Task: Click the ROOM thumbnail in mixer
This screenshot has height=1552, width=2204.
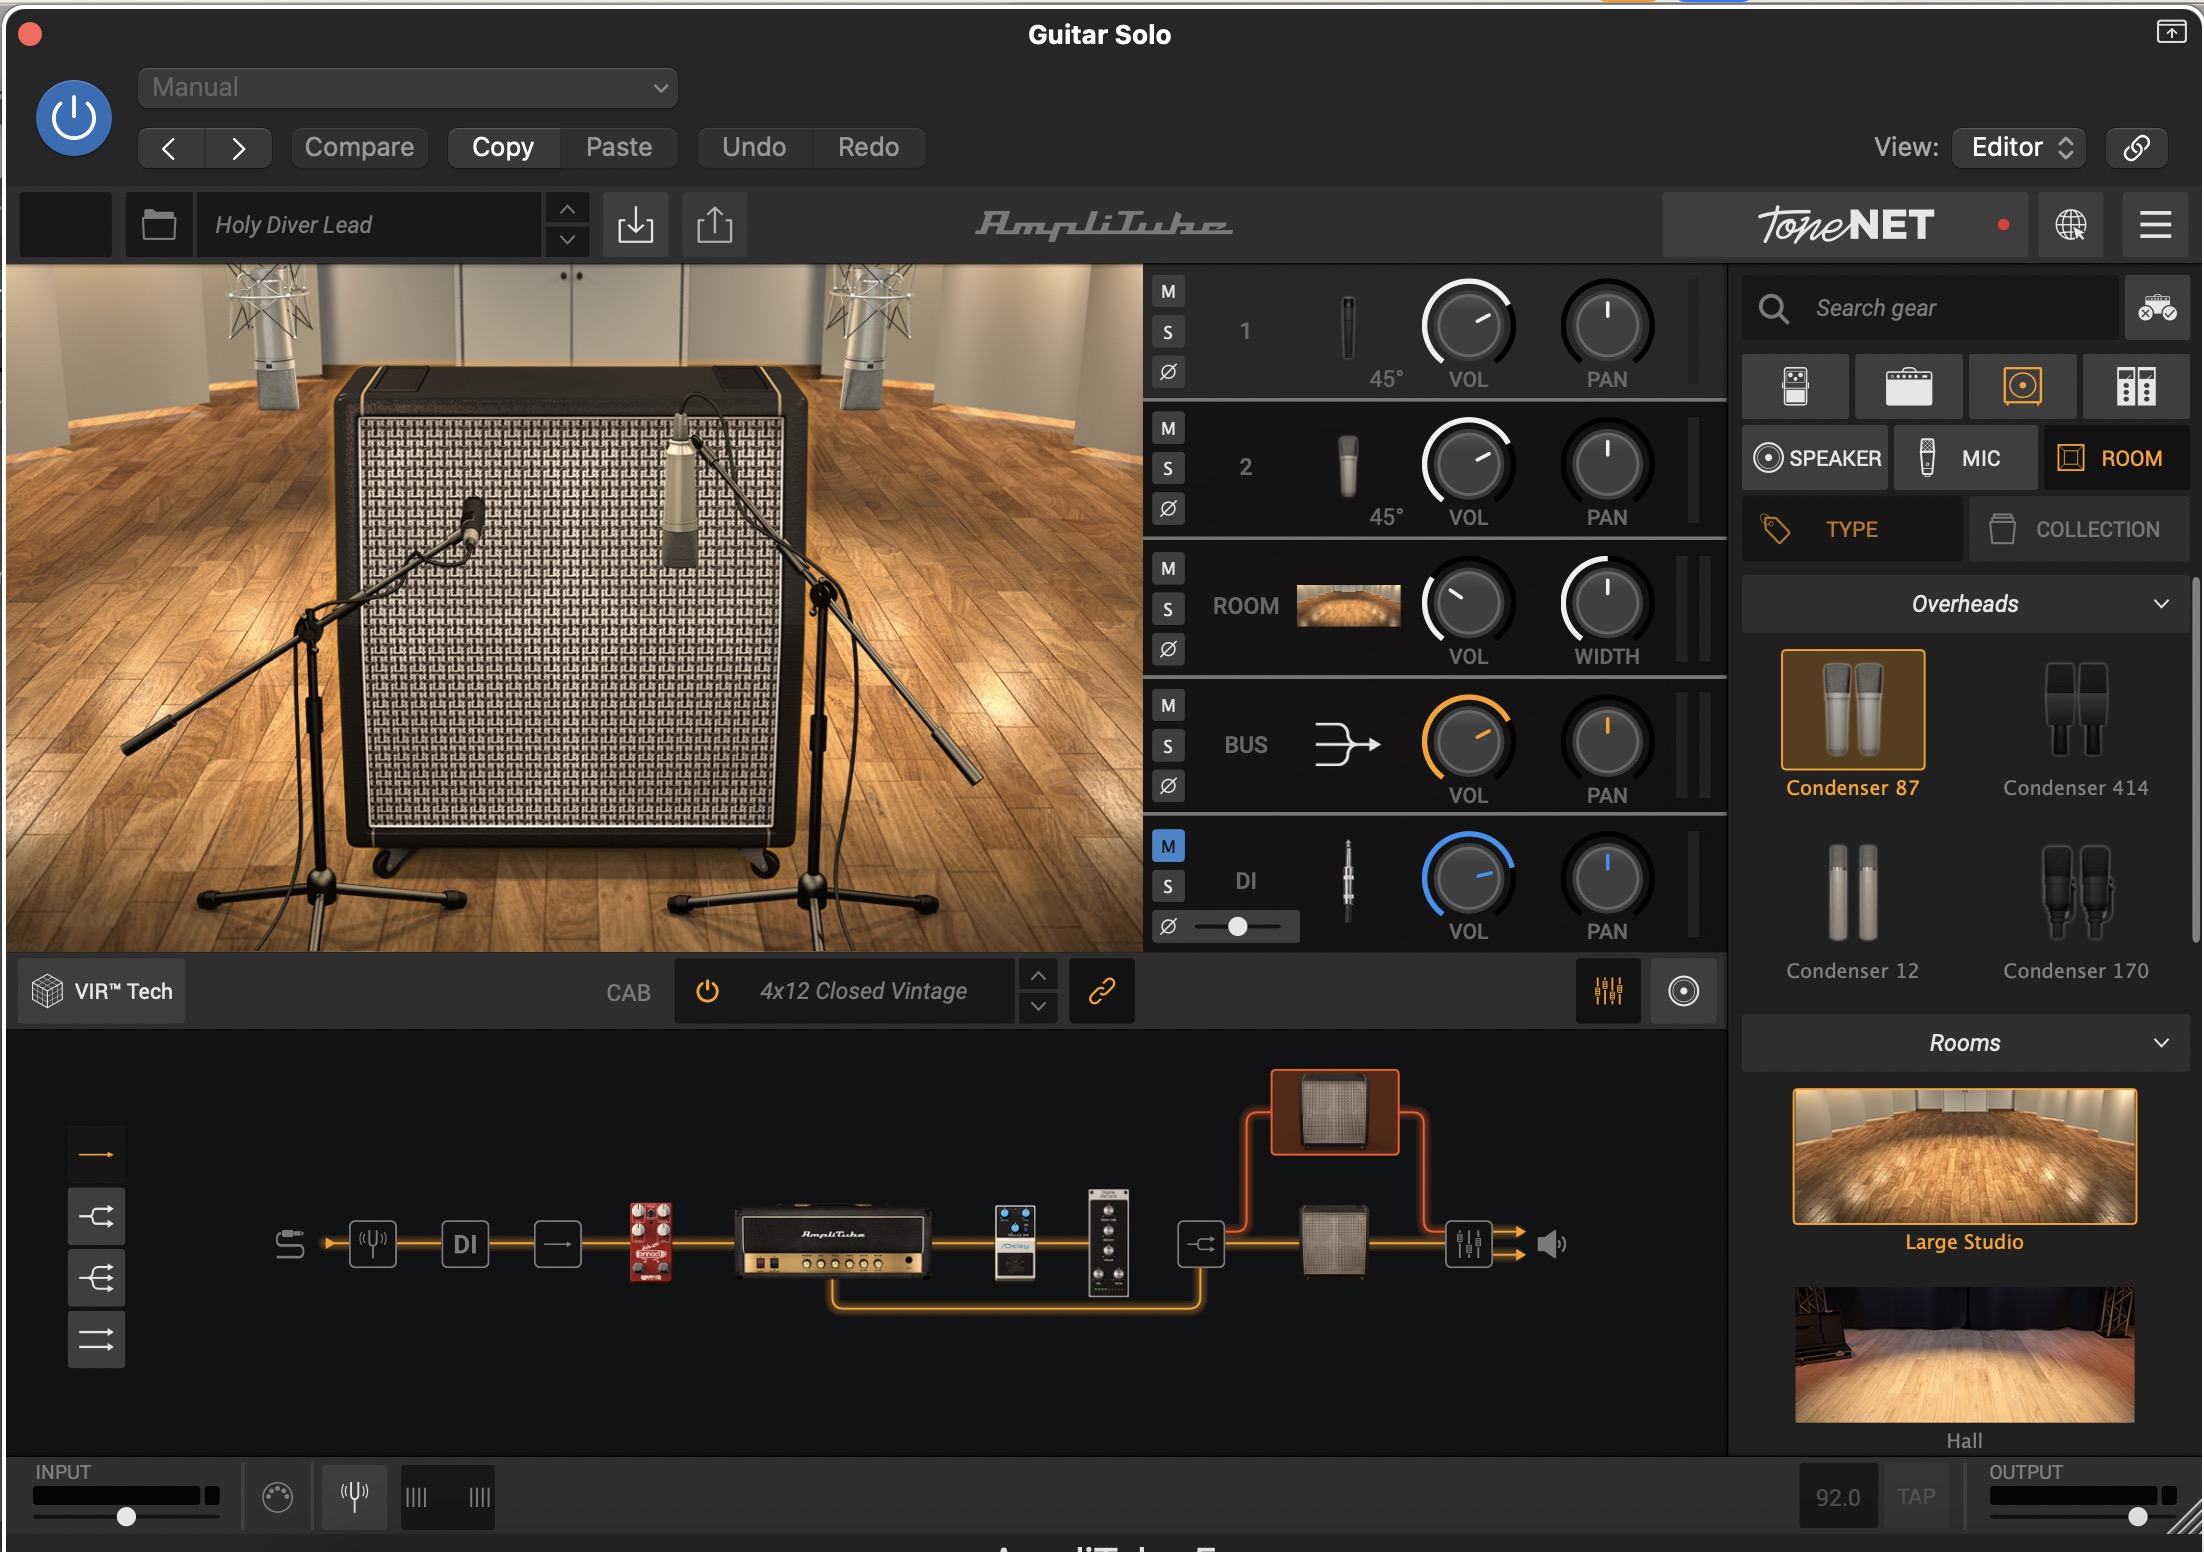Action: click(1348, 605)
